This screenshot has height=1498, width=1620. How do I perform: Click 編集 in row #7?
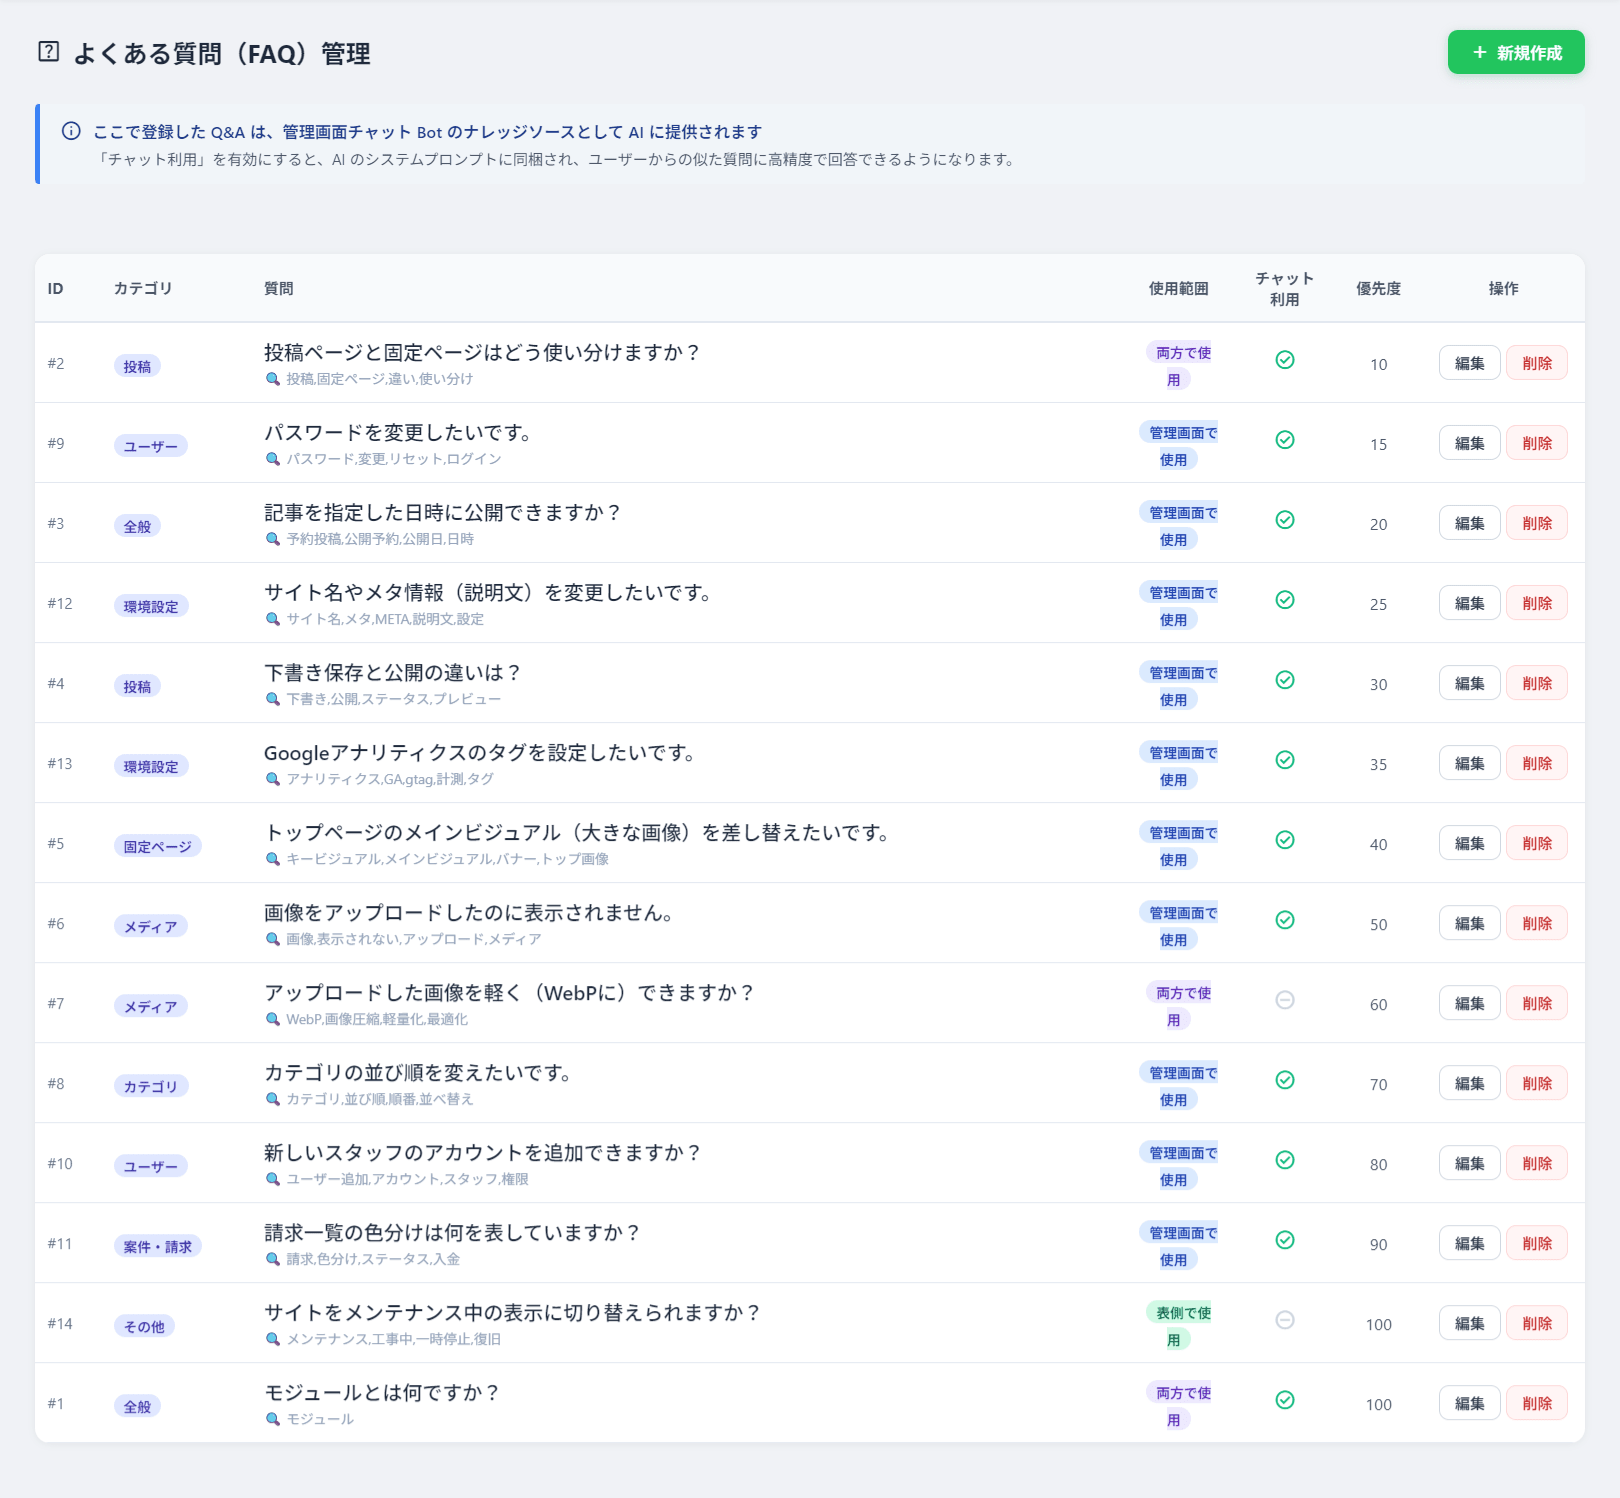[1469, 1003]
